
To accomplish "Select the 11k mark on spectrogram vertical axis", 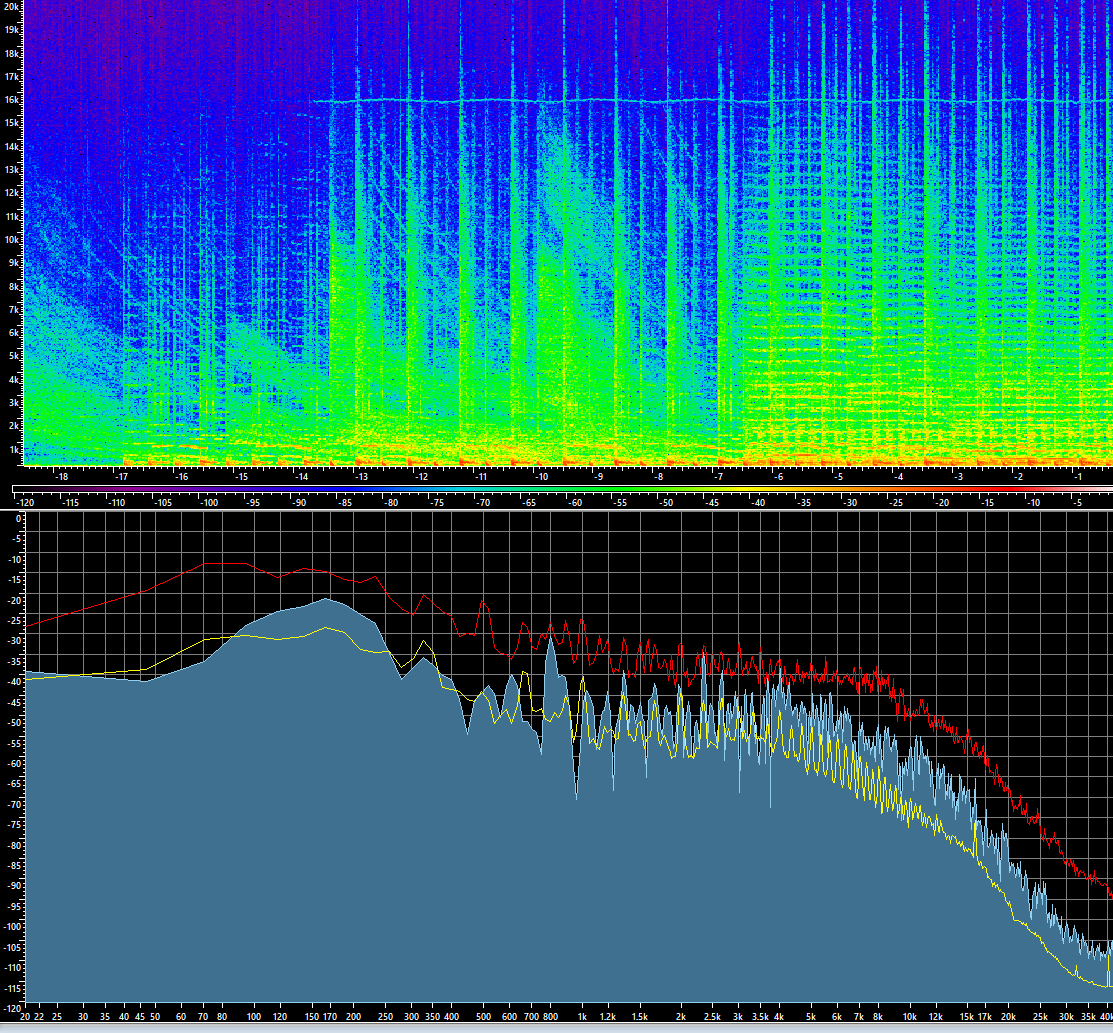I will point(11,217).
